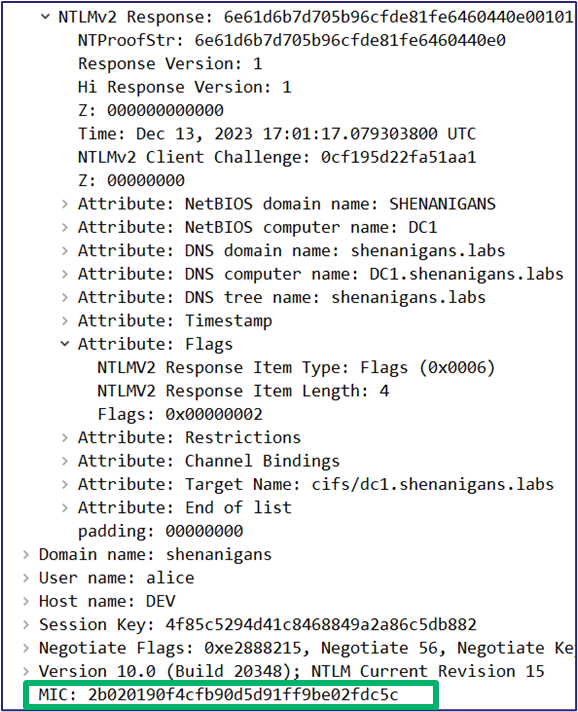Image resolution: width=578 pixels, height=712 pixels.
Task: Expand the NetBIOS domain name attribute
Action: (x=65, y=204)
